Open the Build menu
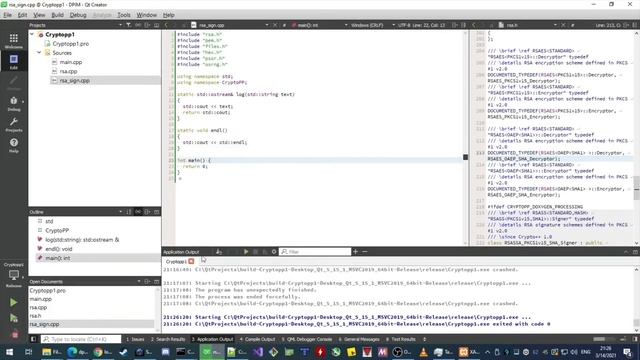Screen dimensions: 640x360 click(58, 15)
